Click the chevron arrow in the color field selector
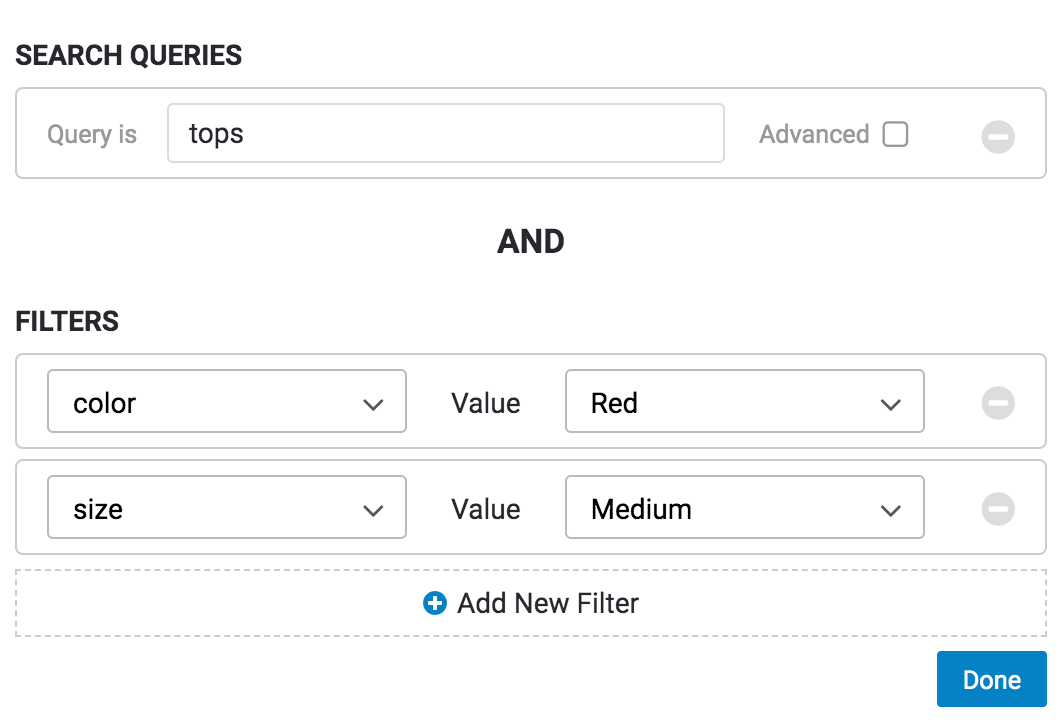Screen dimensions: 1061x721 tap(373, 404)
